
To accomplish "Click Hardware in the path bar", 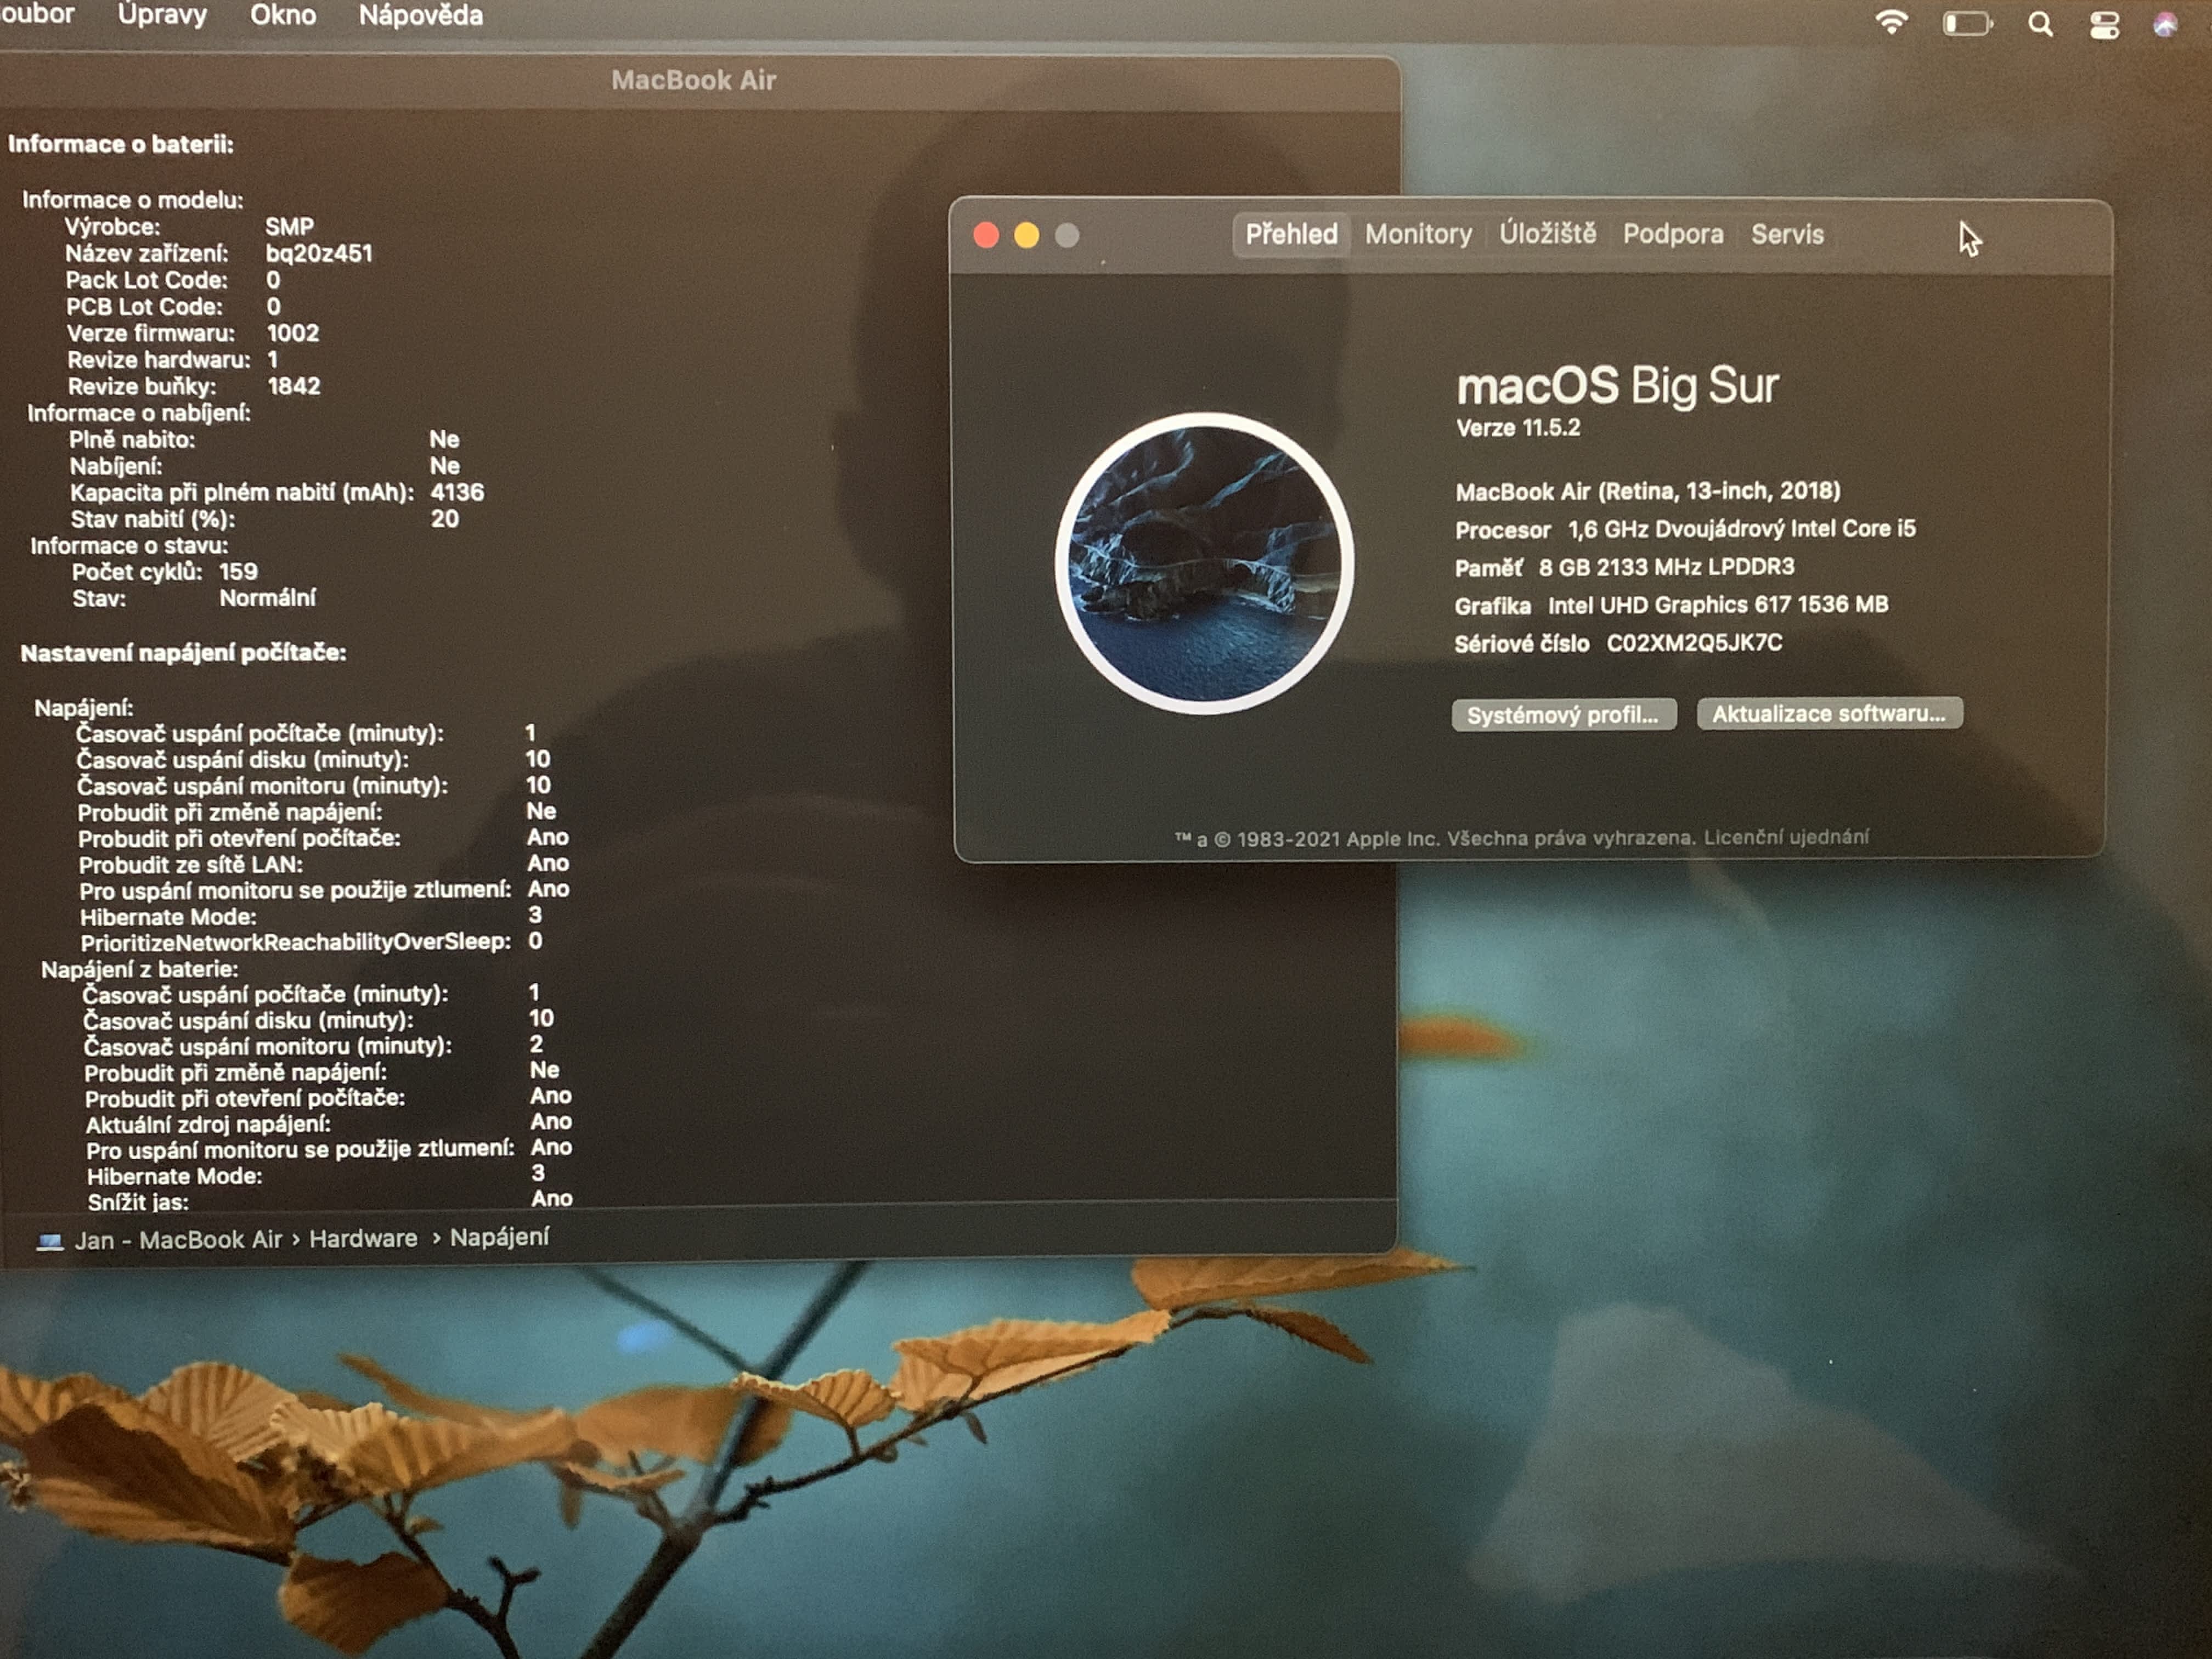I will point(363,1239).
